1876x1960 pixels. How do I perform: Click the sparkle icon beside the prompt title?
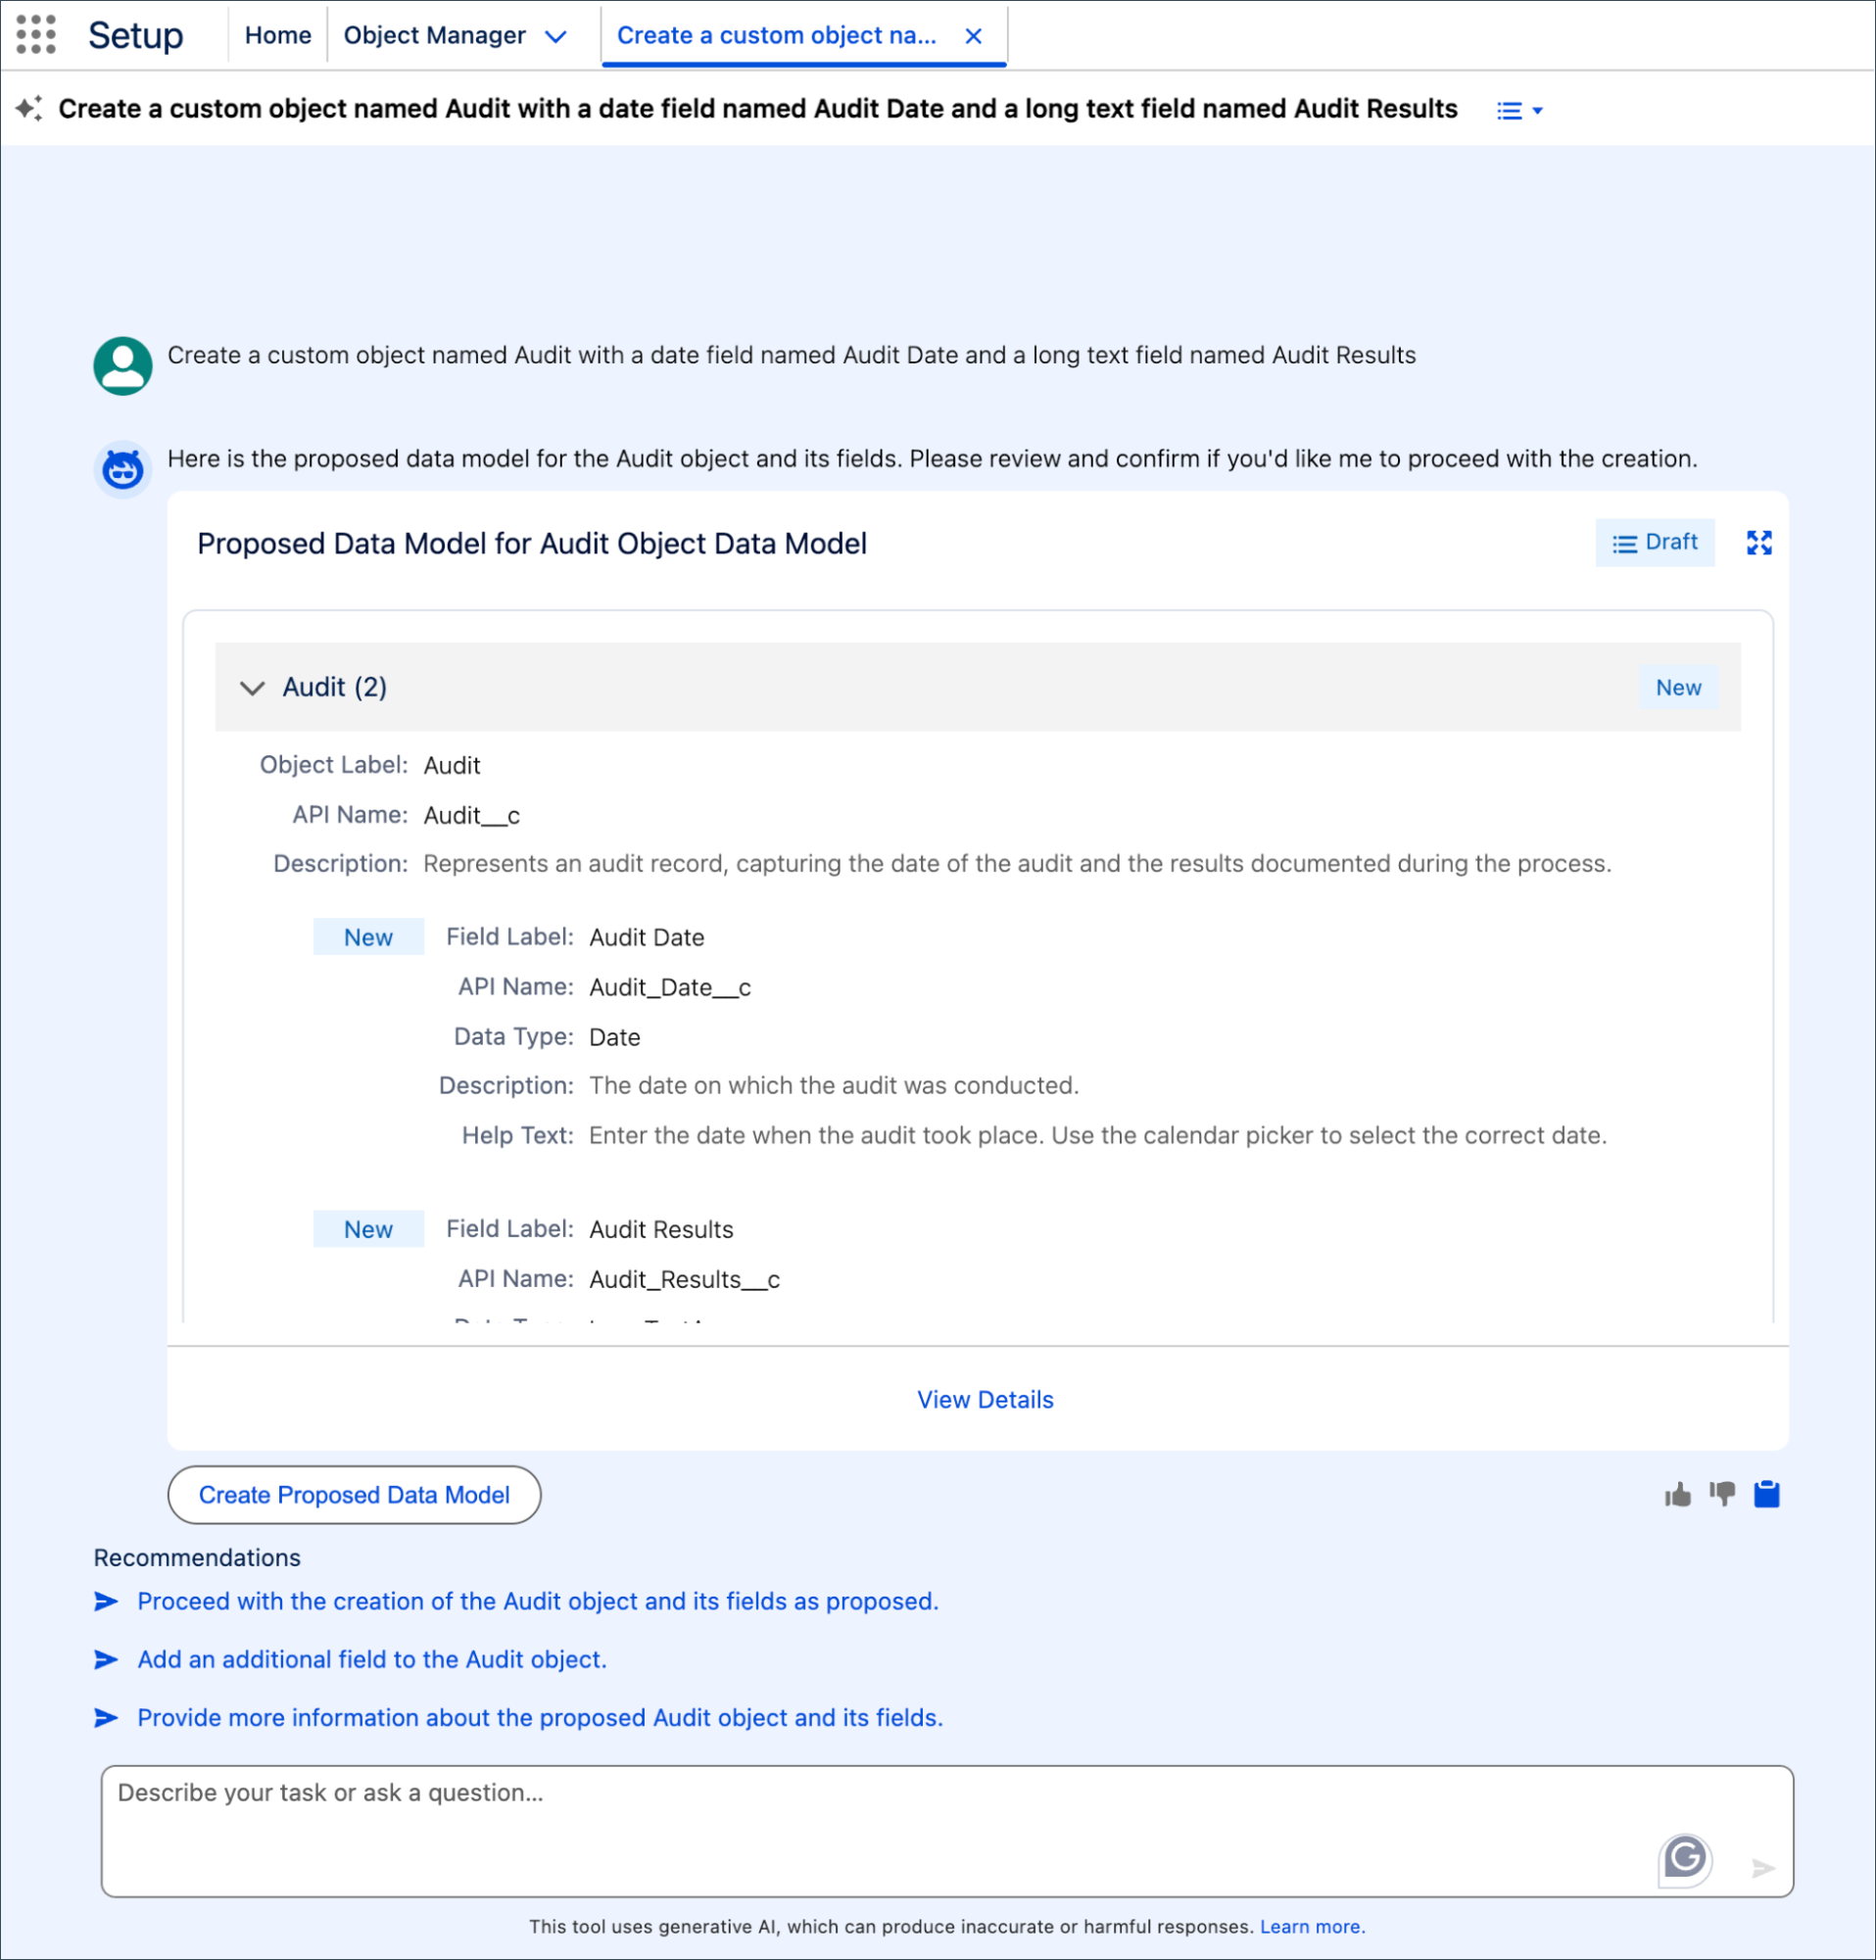click(x=30, y=108)
